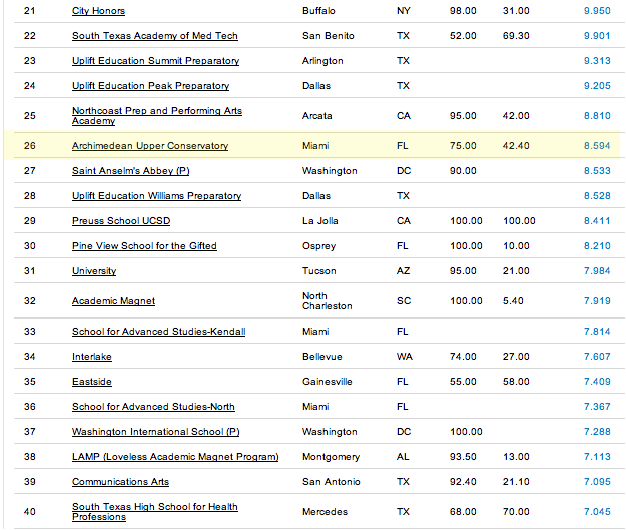Open Uplift Education Williams Preparatory
This screenshot has width=626, height=530.
[156, 196]
